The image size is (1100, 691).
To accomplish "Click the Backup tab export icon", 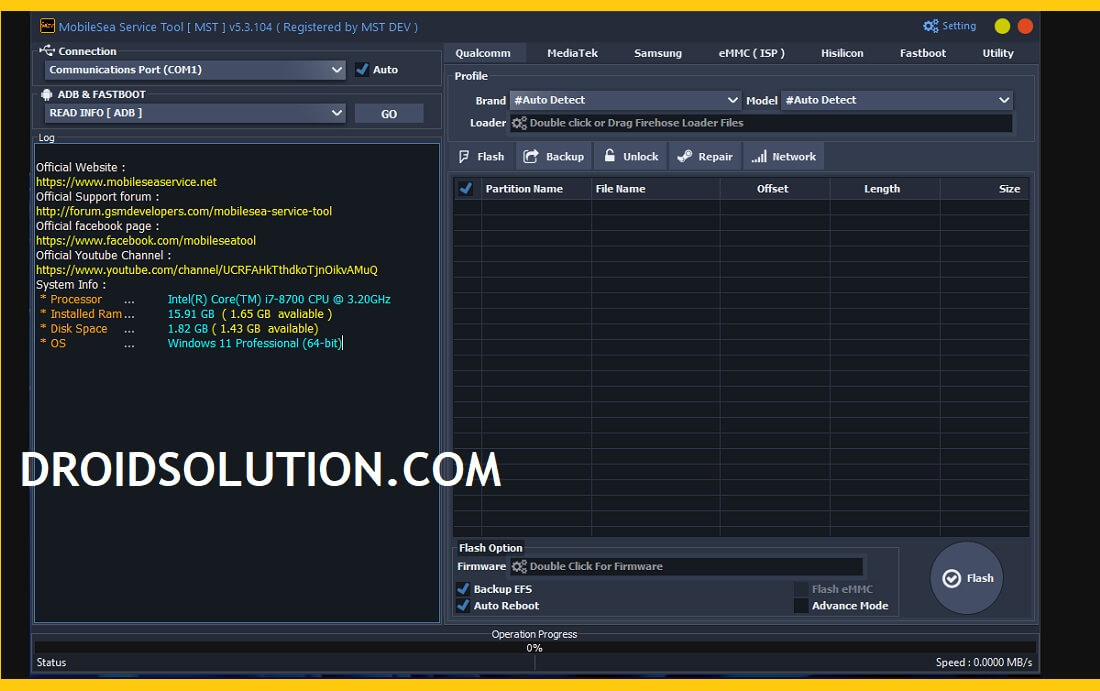I will pyautogui.click(x=531, y=156).
